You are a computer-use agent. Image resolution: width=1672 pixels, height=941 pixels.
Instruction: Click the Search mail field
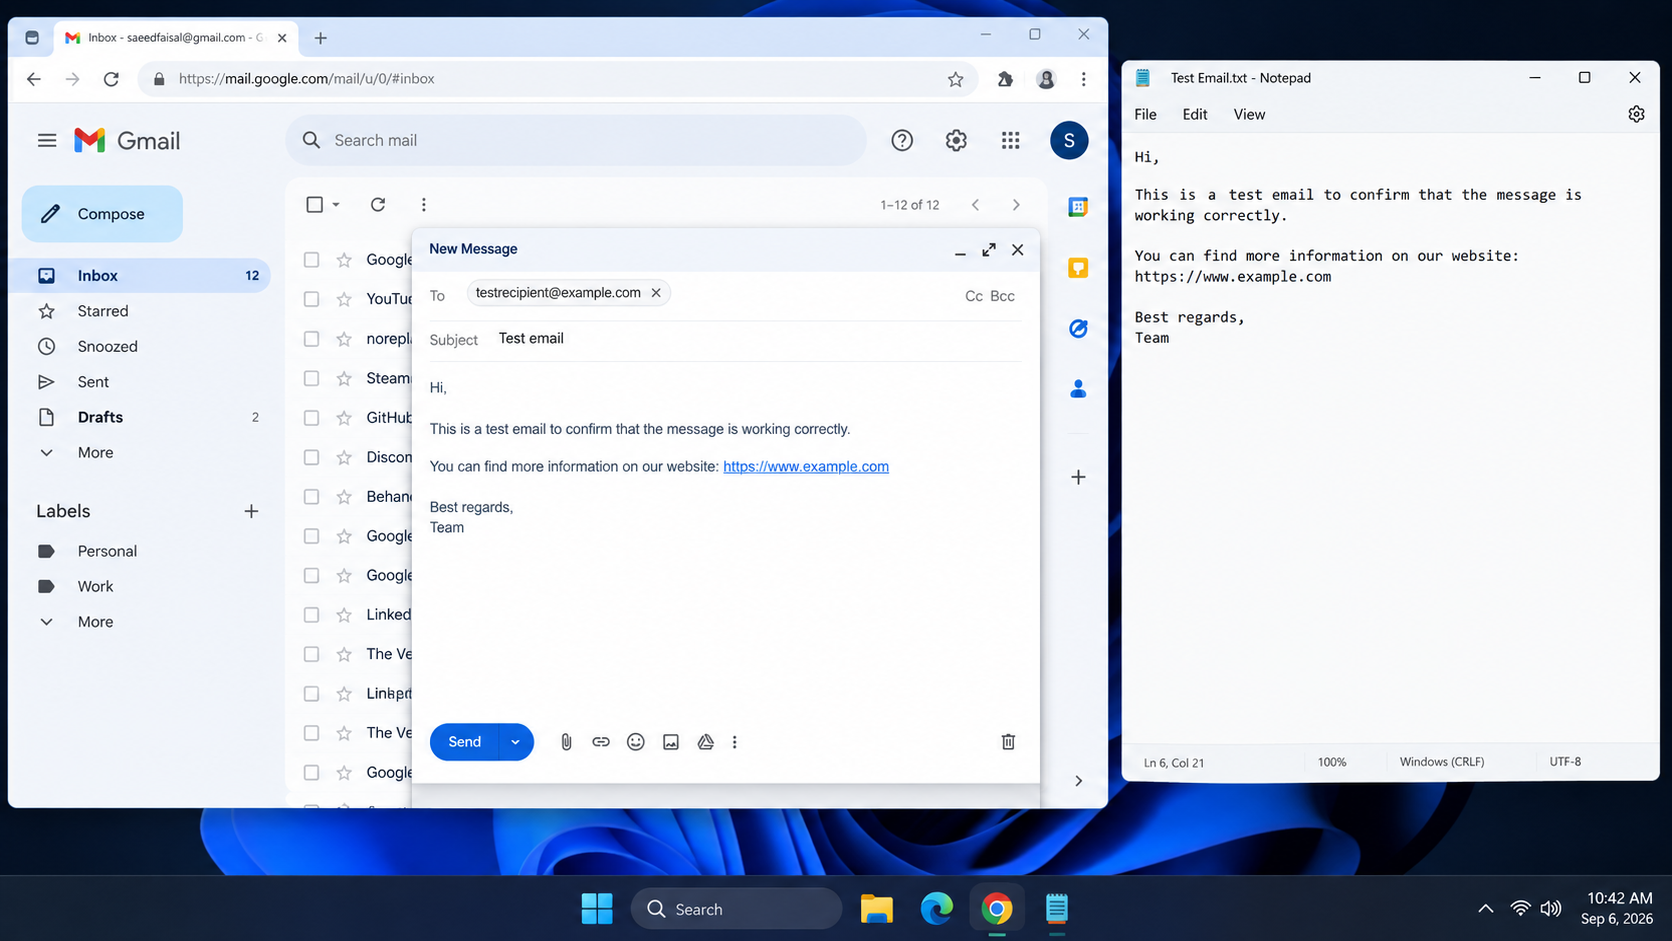pos(576,141)
